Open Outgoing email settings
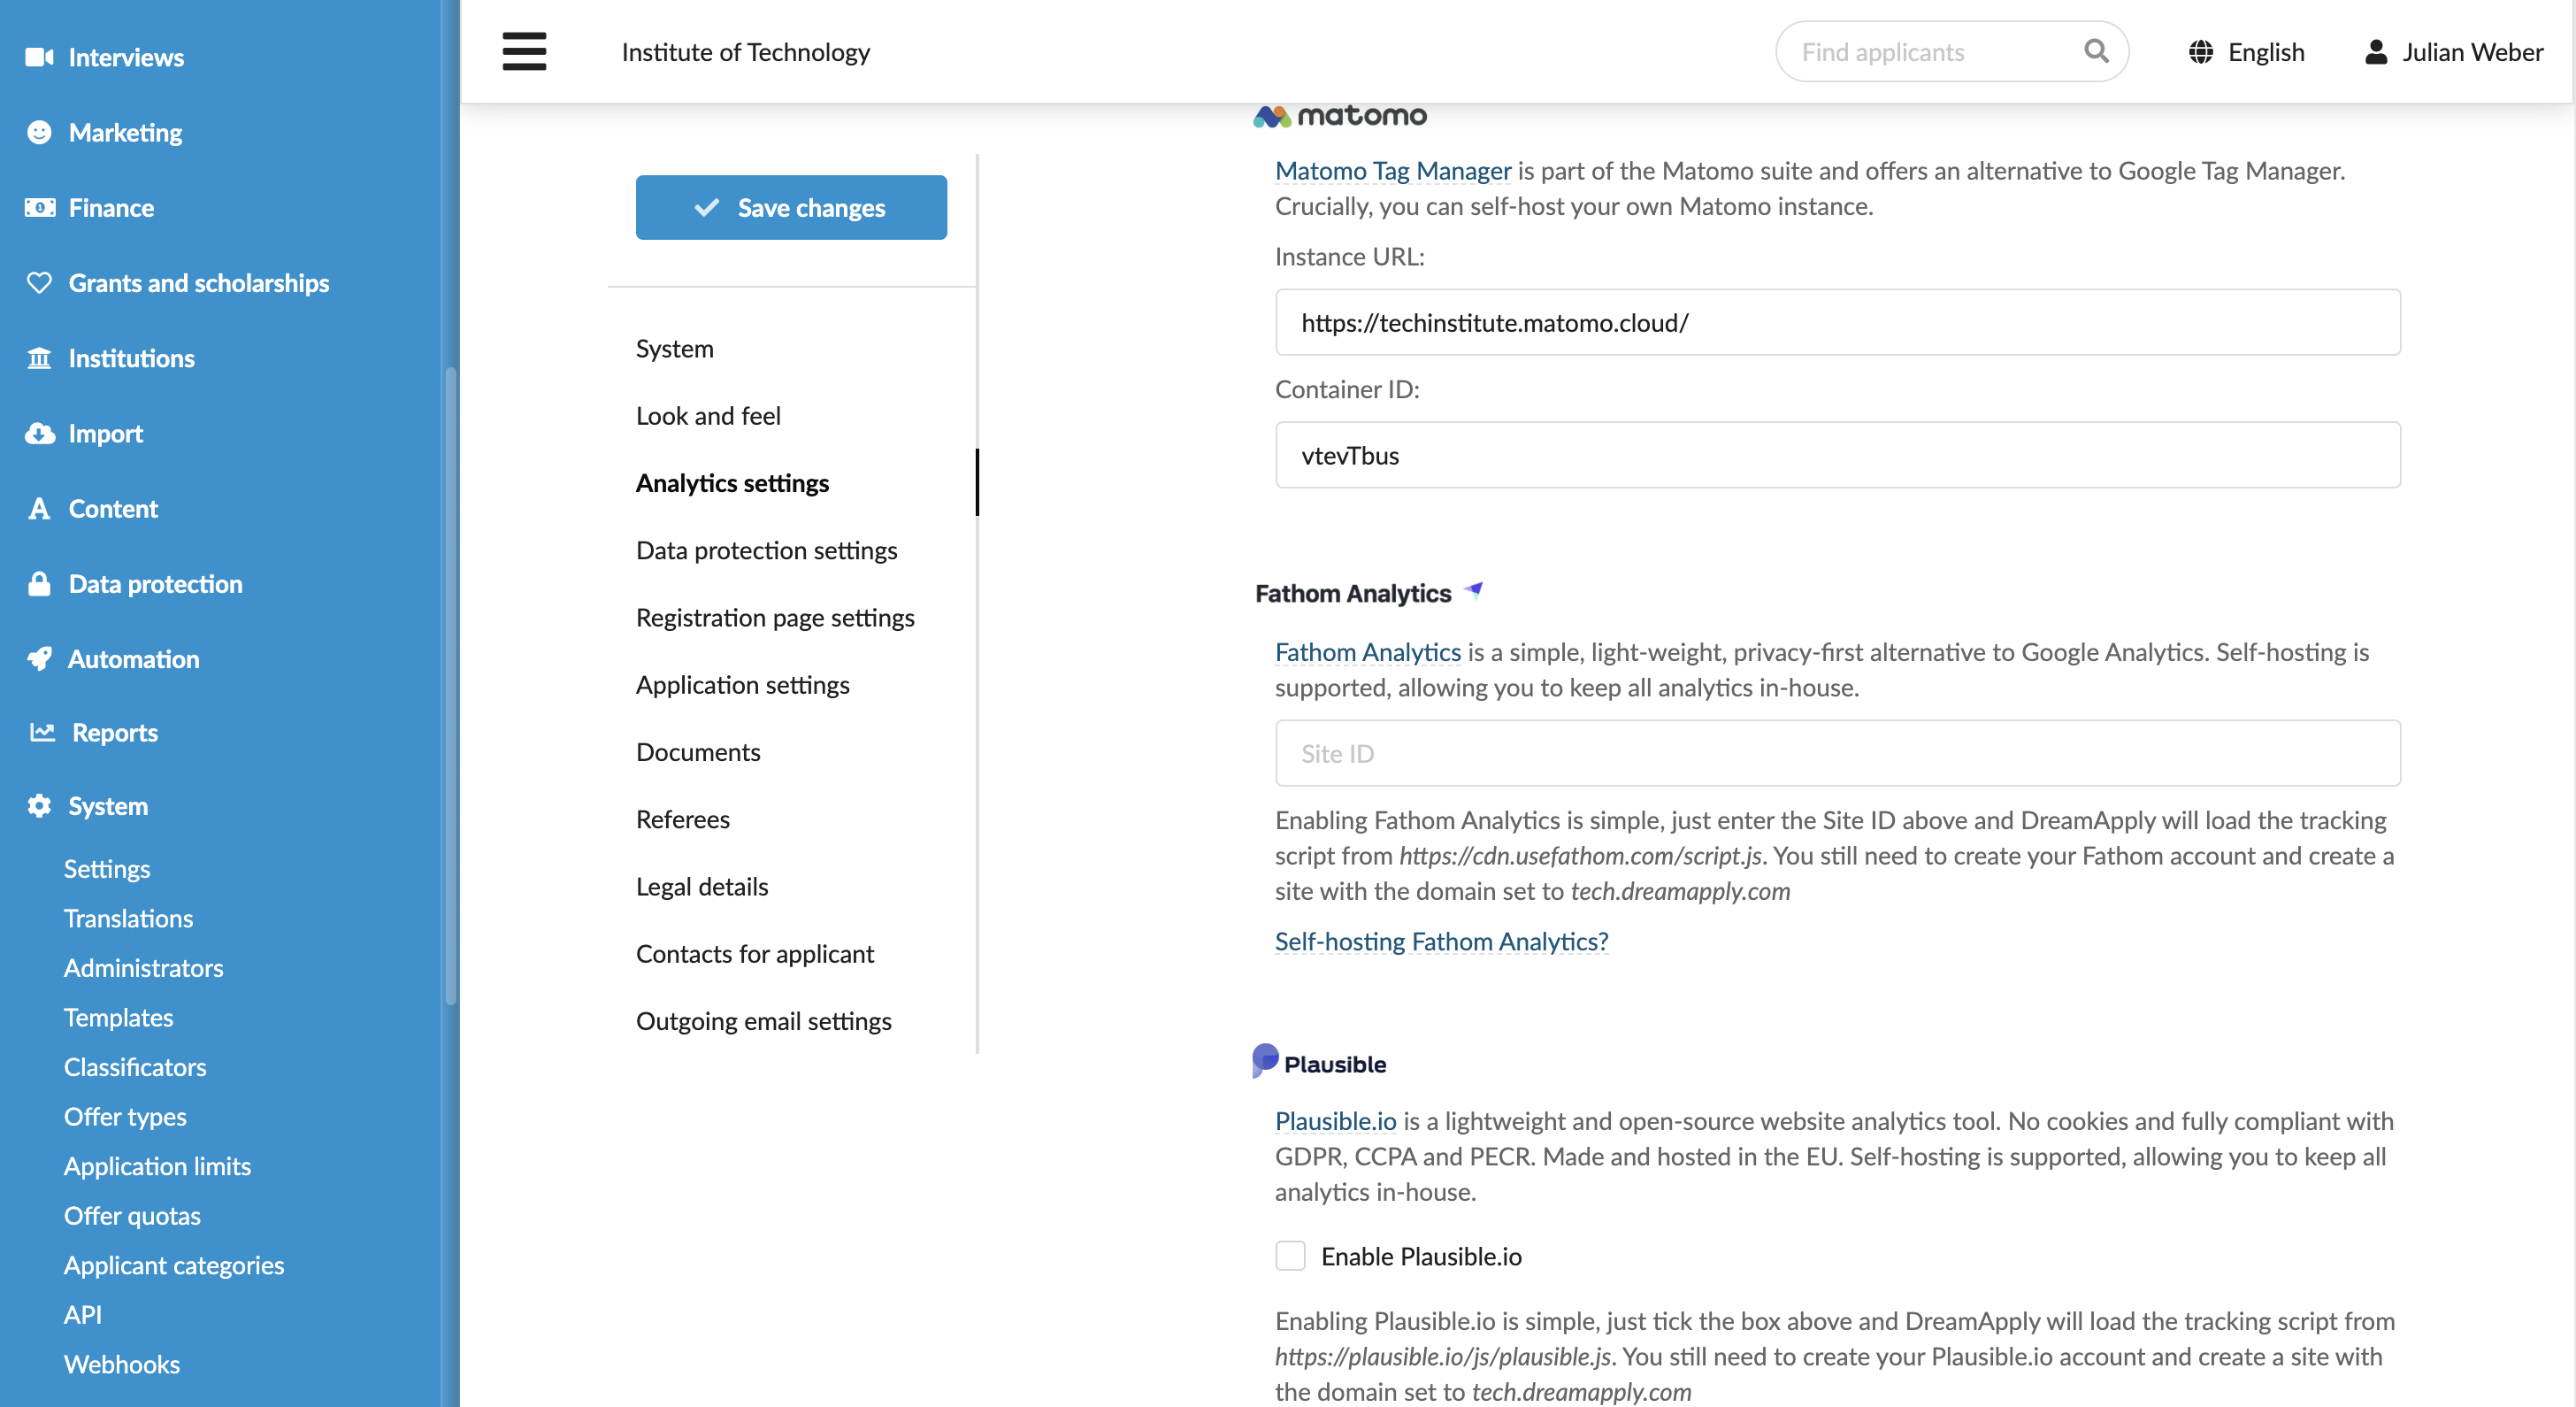This screenshot has width=2576, height=1407. point(763,1020)
